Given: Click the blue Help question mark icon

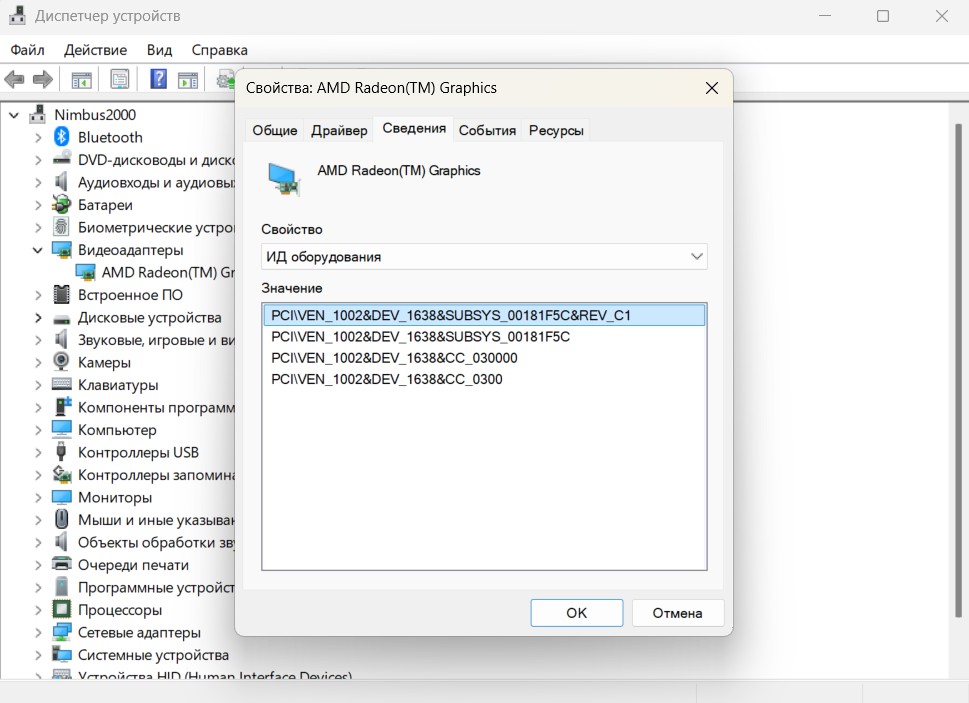Looking at the screenshot, I should coord(159,79).
